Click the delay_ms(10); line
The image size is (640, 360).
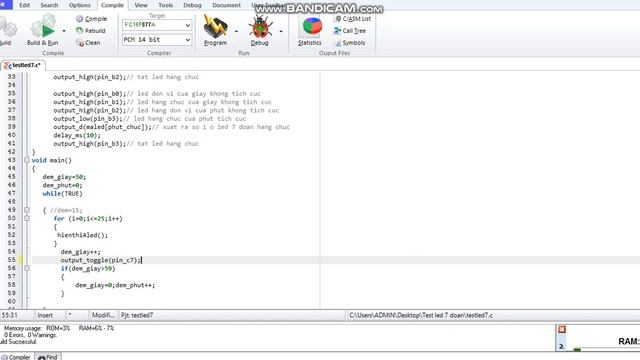[x=77, y=135]
